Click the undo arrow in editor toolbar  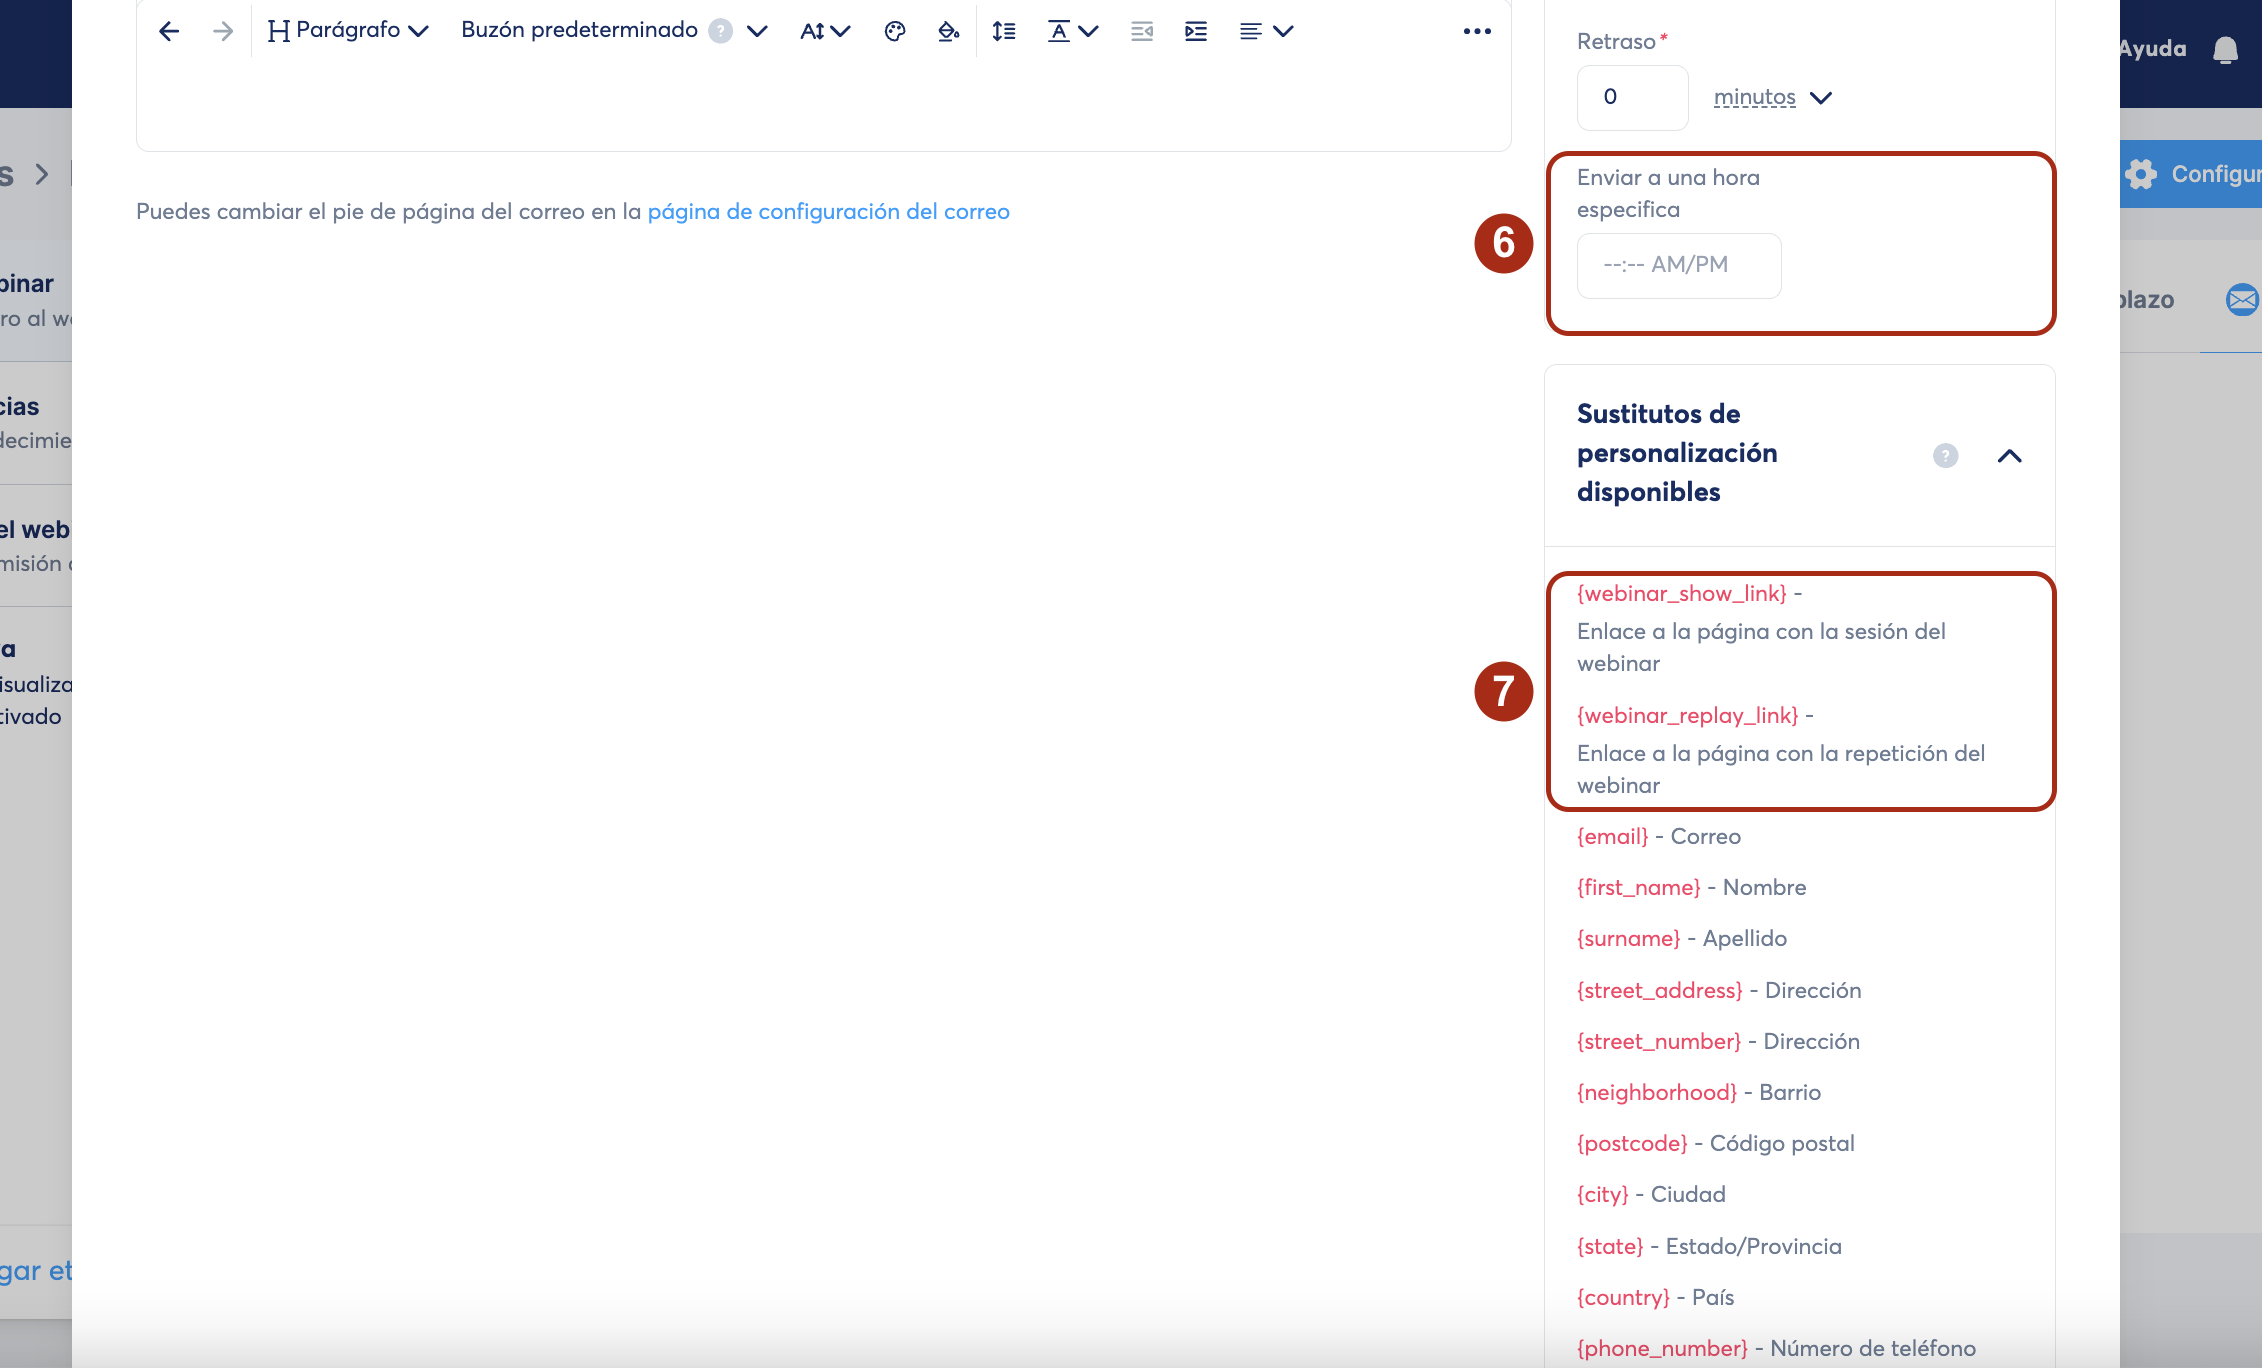(169, 31)
